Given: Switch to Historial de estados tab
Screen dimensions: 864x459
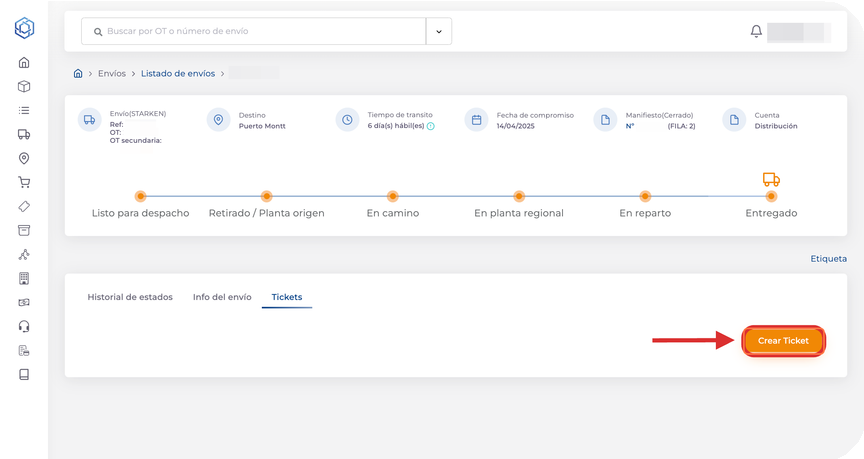Looking at the screenshot, I should point(130,297).
